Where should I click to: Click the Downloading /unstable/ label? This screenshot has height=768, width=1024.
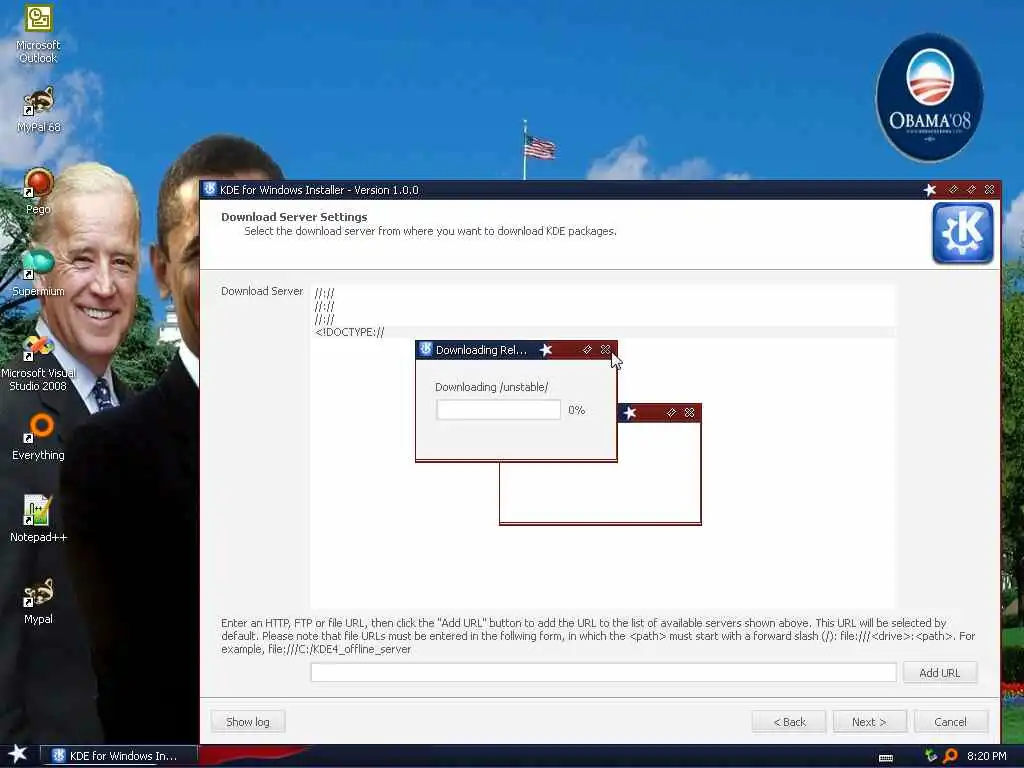(x=492, y=387)
